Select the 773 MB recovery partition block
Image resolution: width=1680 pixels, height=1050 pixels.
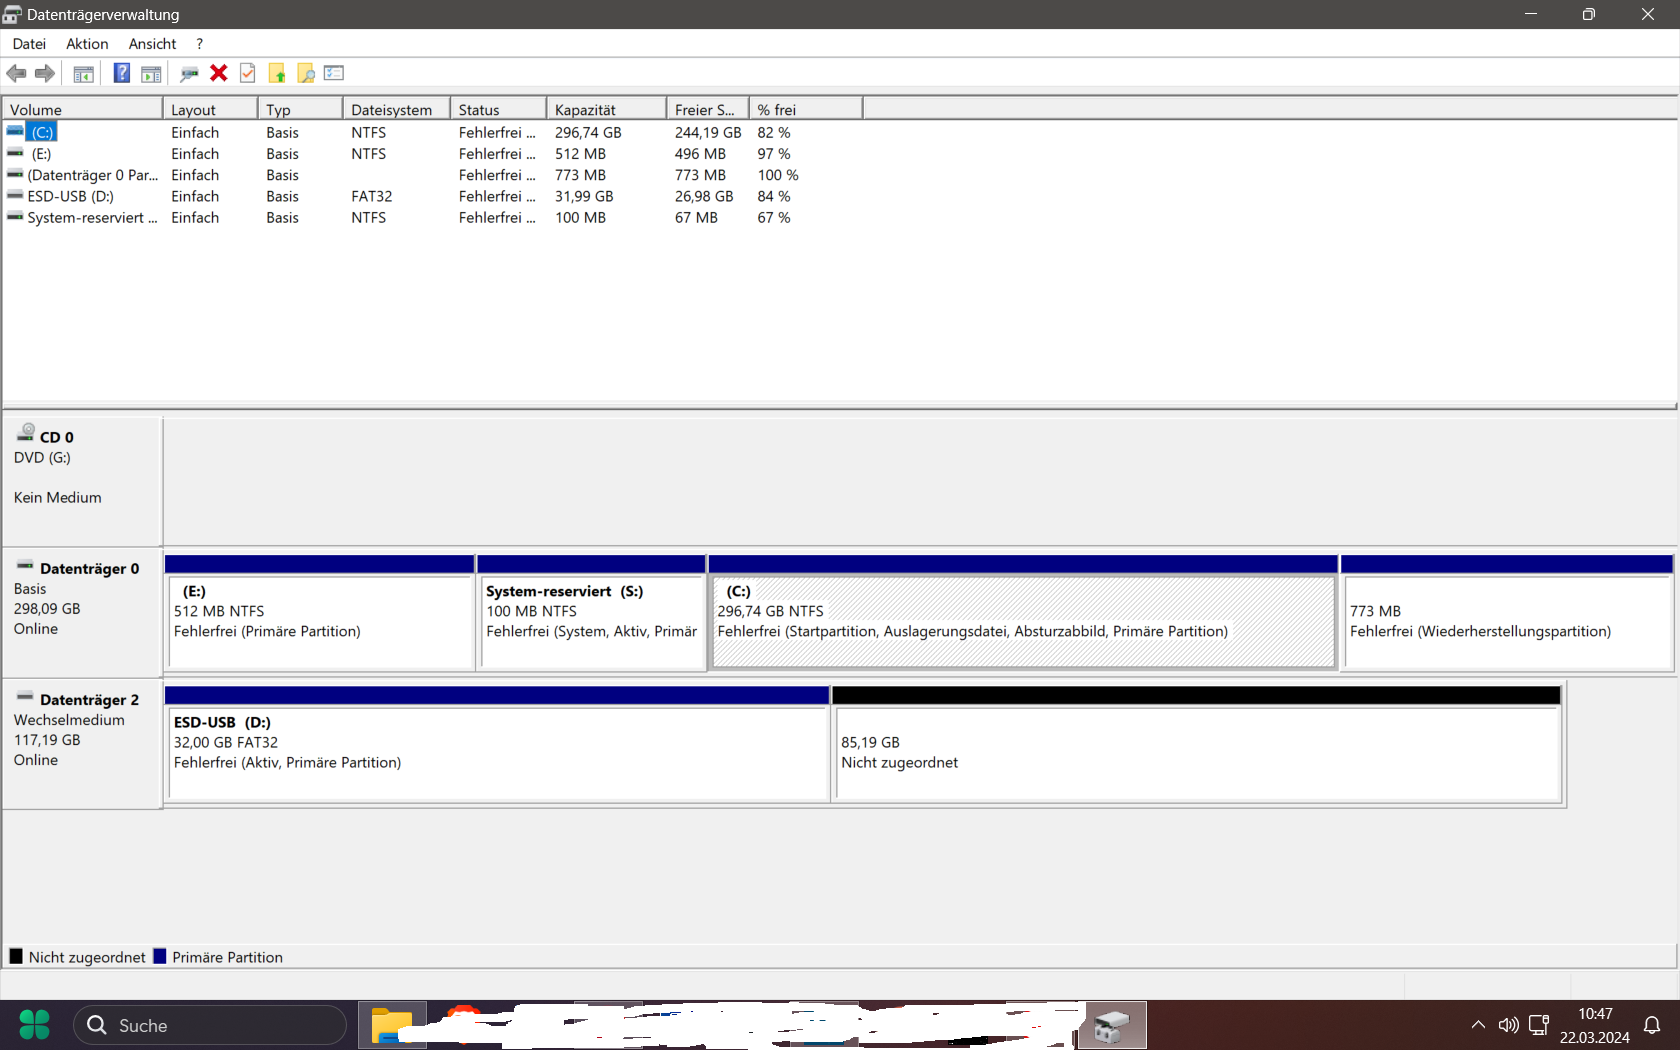coord(1506,621)
